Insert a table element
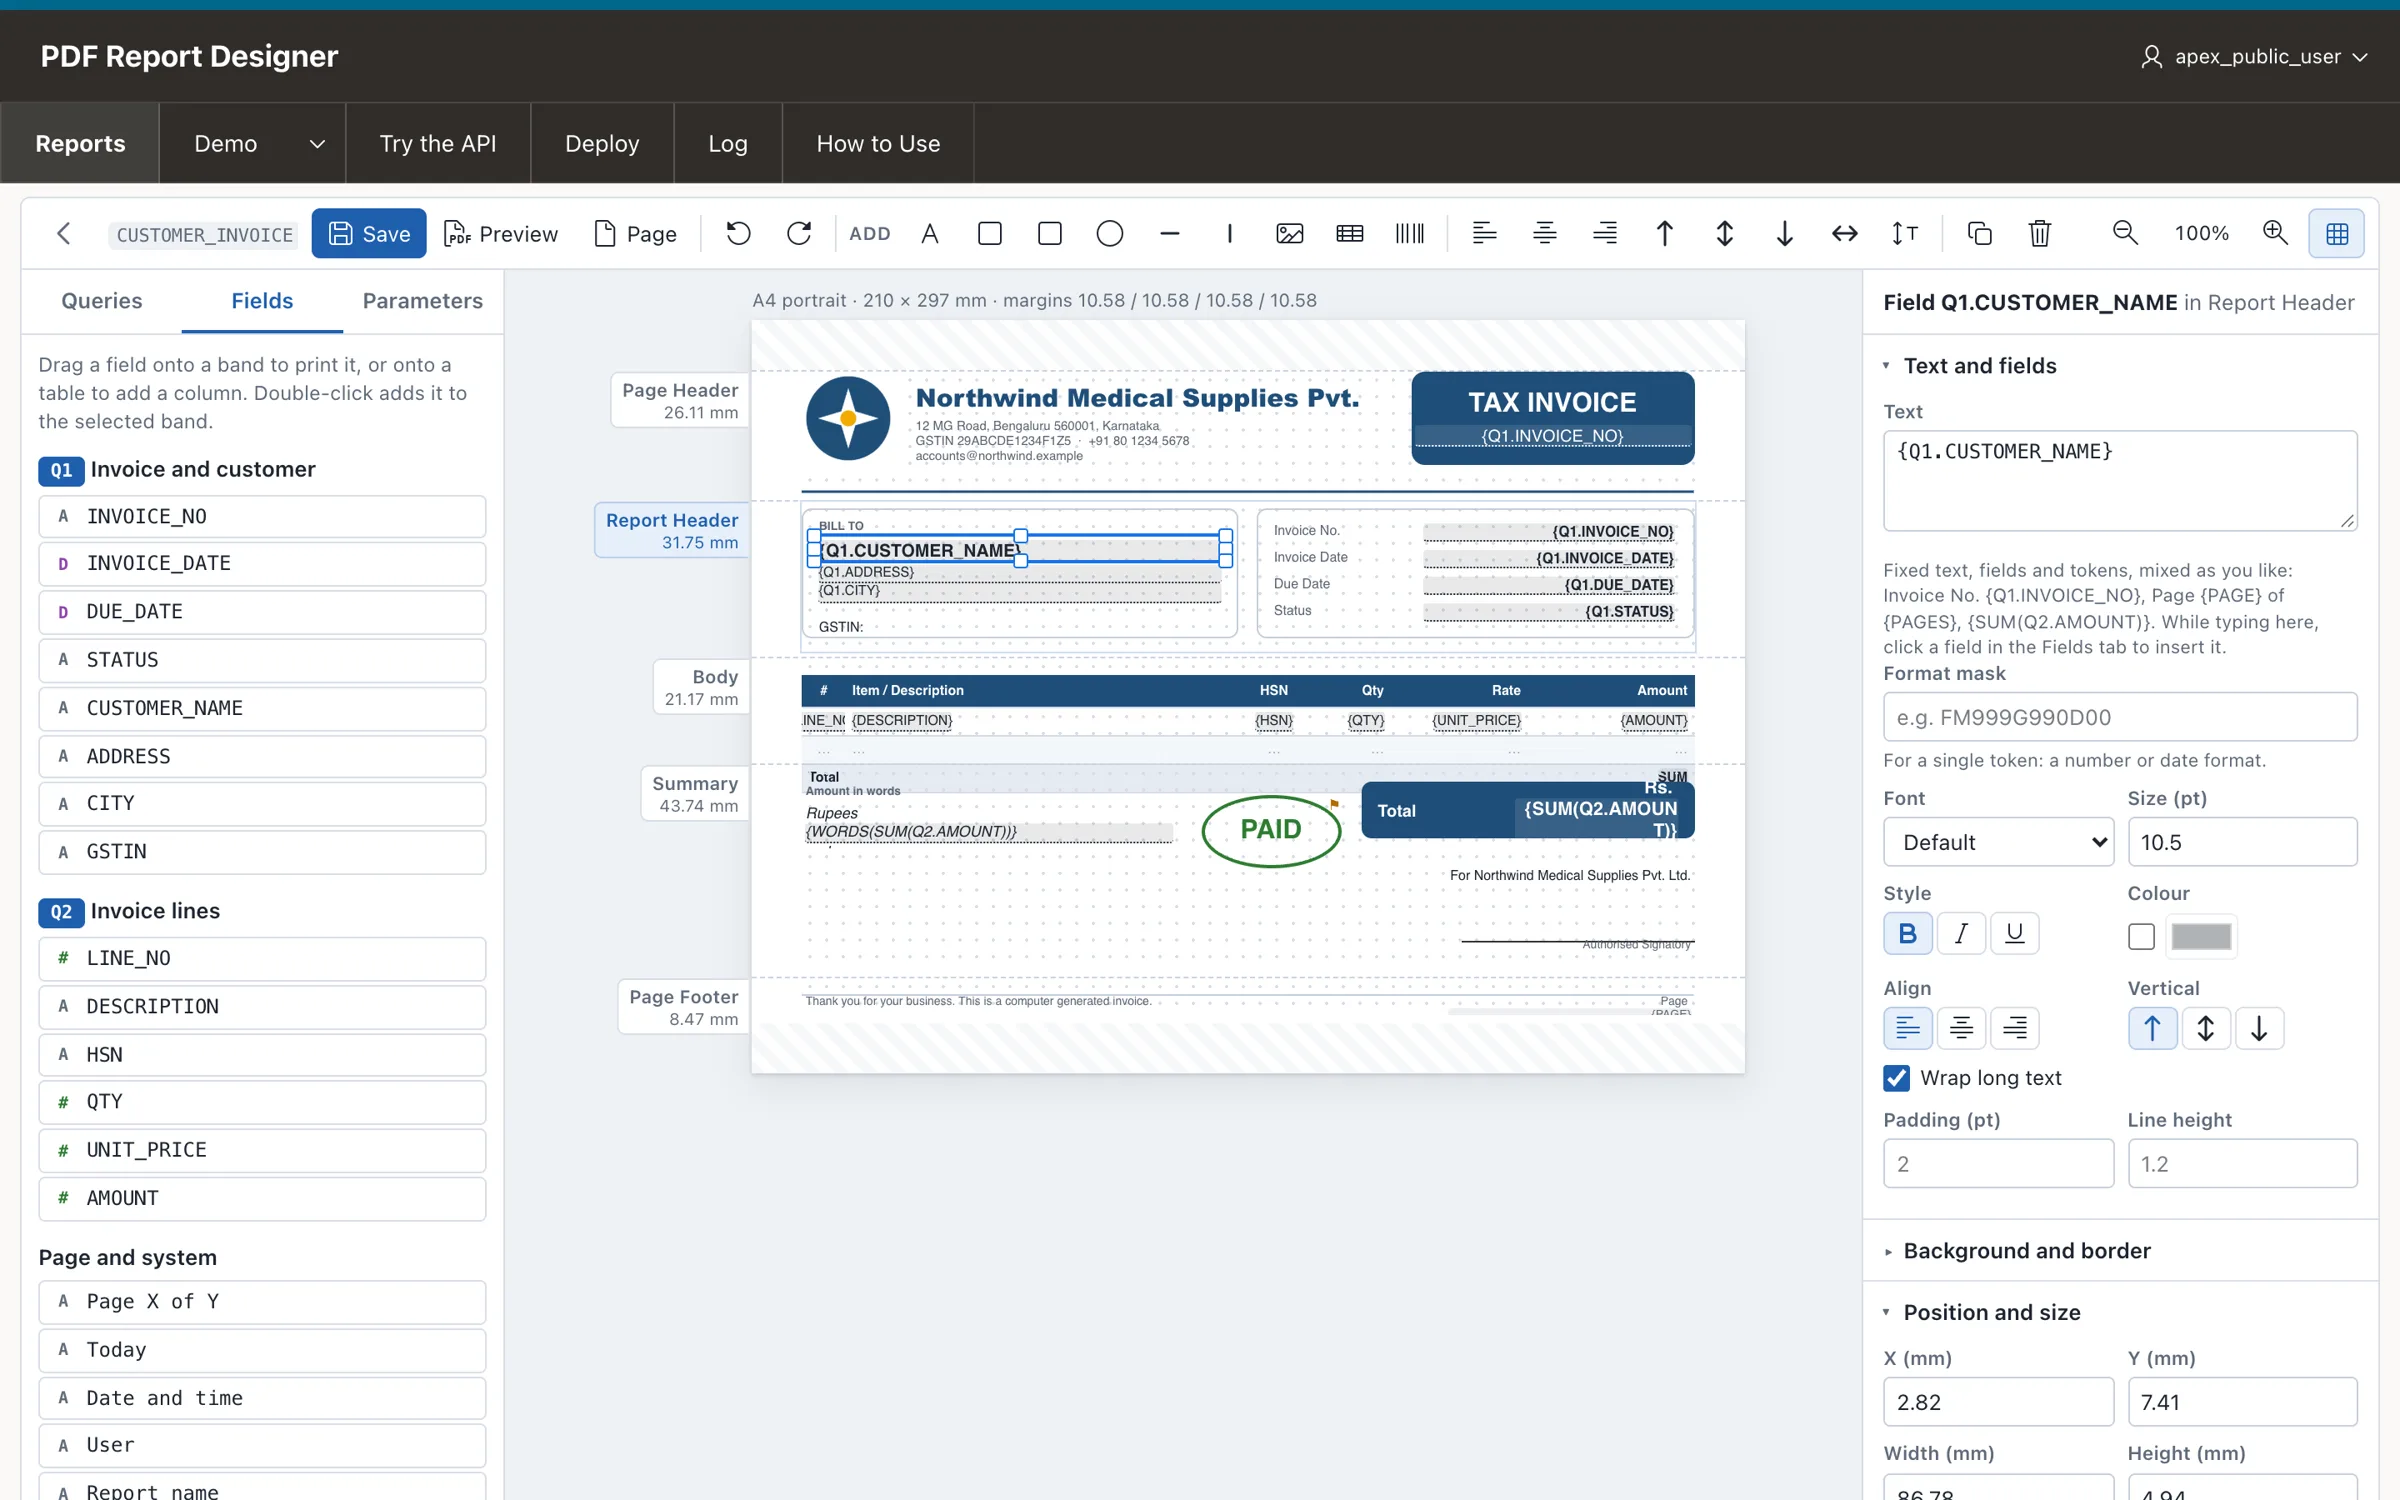 click(x=1350, y=233)
